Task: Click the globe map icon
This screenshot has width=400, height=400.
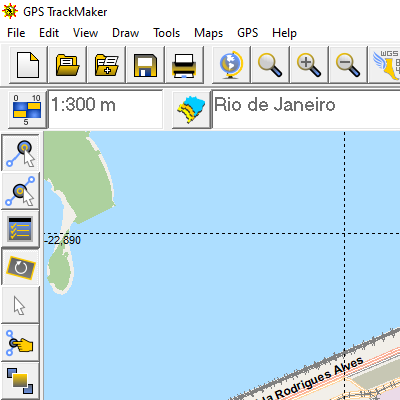Action: tap(231, 65)
